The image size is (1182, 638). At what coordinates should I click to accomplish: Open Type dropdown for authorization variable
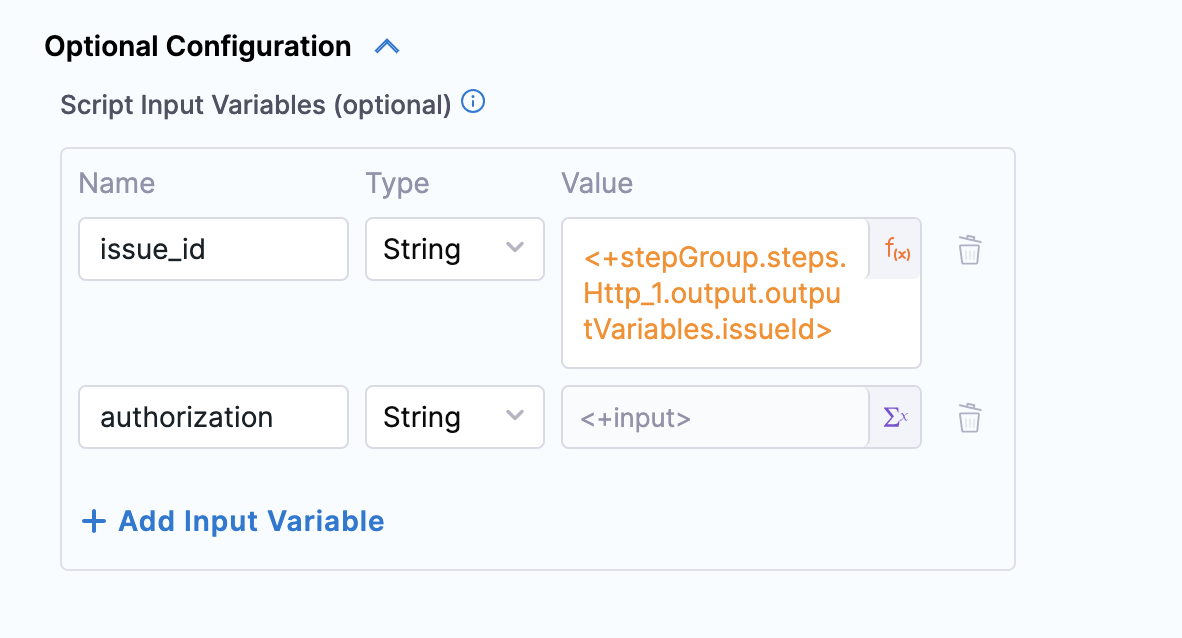(454, 417)
